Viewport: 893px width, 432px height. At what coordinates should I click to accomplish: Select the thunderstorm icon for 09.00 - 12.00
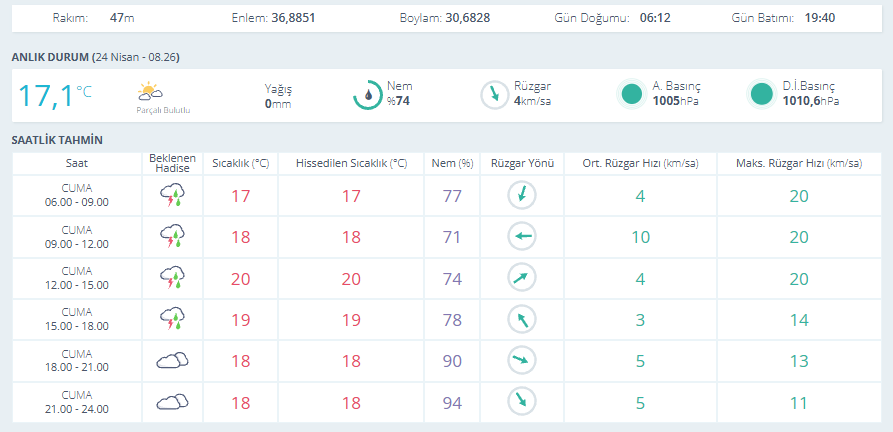click(172, 237)
